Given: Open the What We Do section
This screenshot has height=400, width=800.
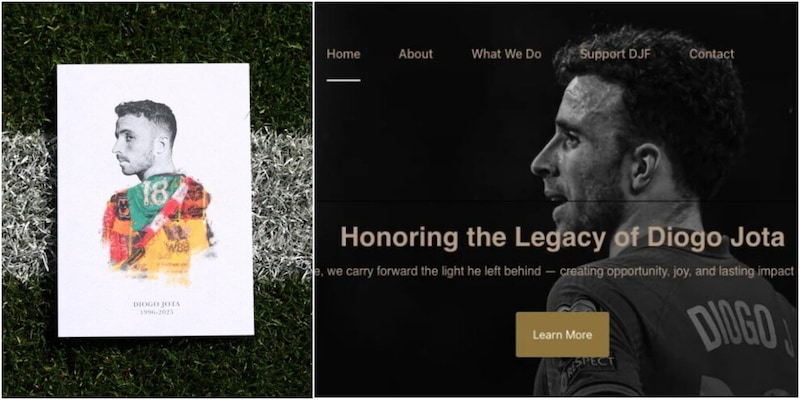Looking at the screenshot, I should (507, 54).
